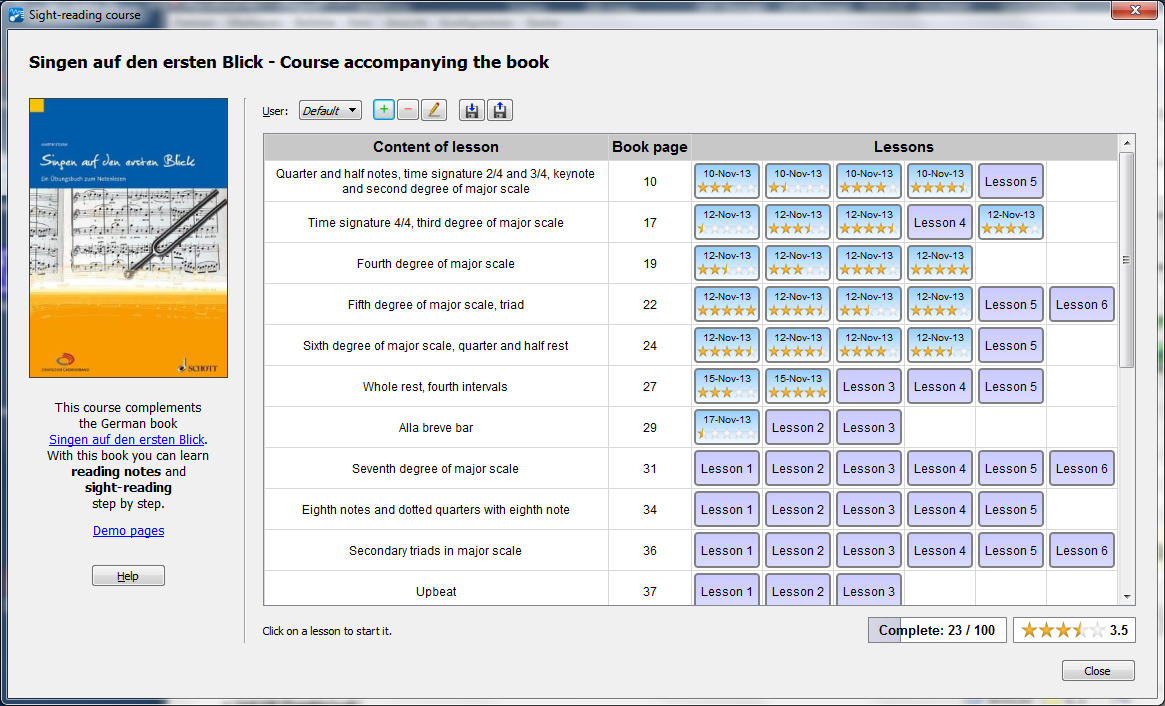The width and height of the screenshot is (1165, 706).
Task: Click book page number 24
Action: click(650, 346)
